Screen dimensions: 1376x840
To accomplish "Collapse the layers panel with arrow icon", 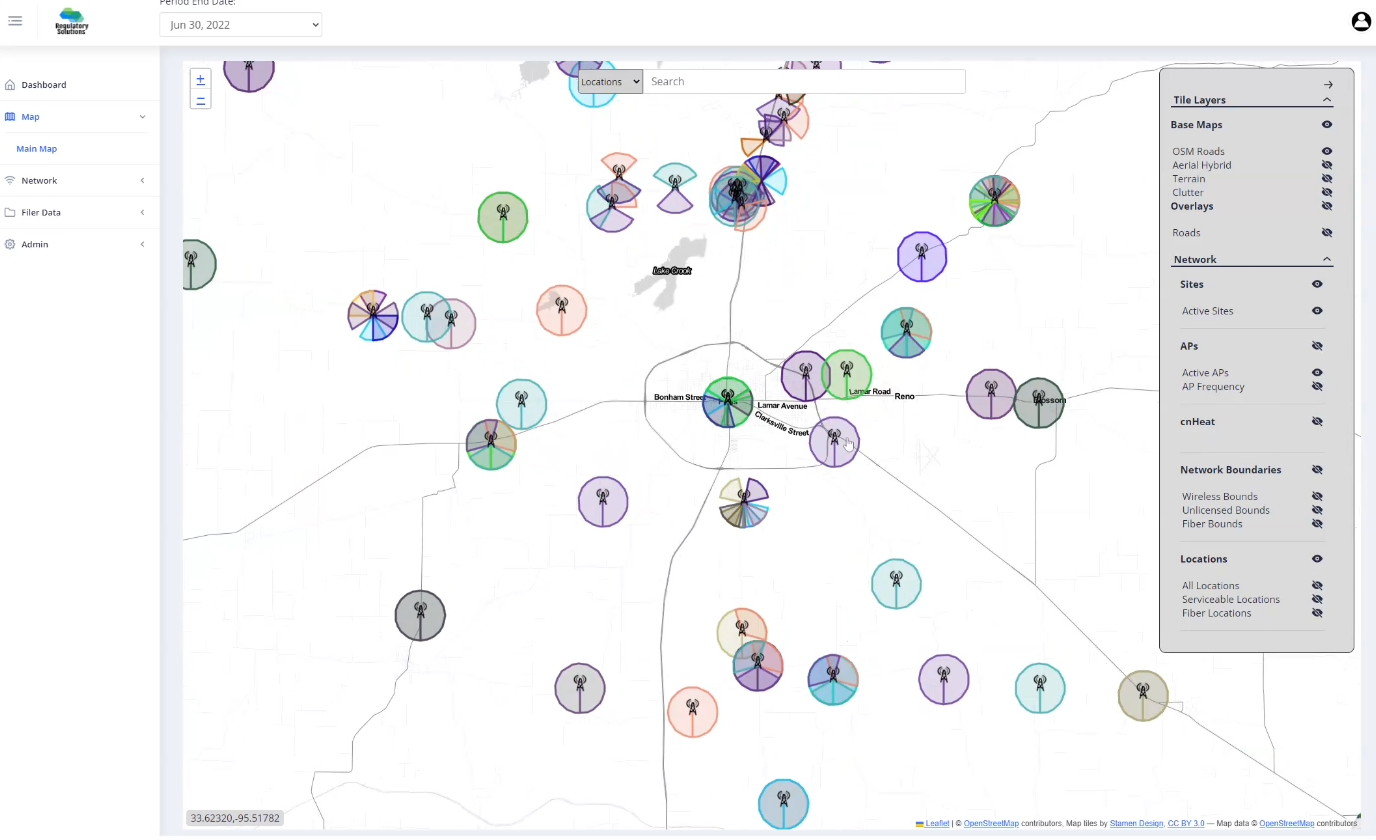I will pyautogui.click(x=1328, y=85).
